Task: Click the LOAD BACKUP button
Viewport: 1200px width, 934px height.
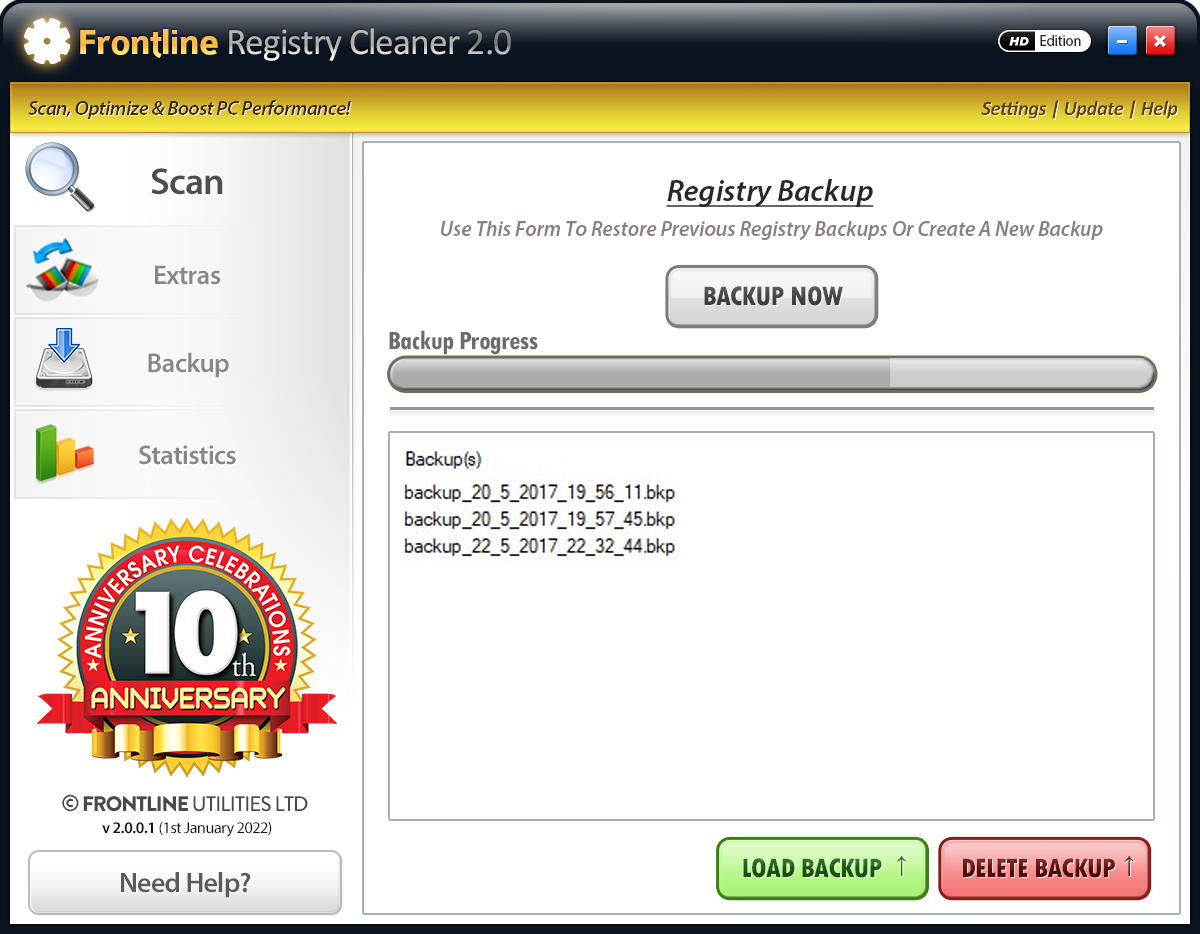Action: (822, 868)
